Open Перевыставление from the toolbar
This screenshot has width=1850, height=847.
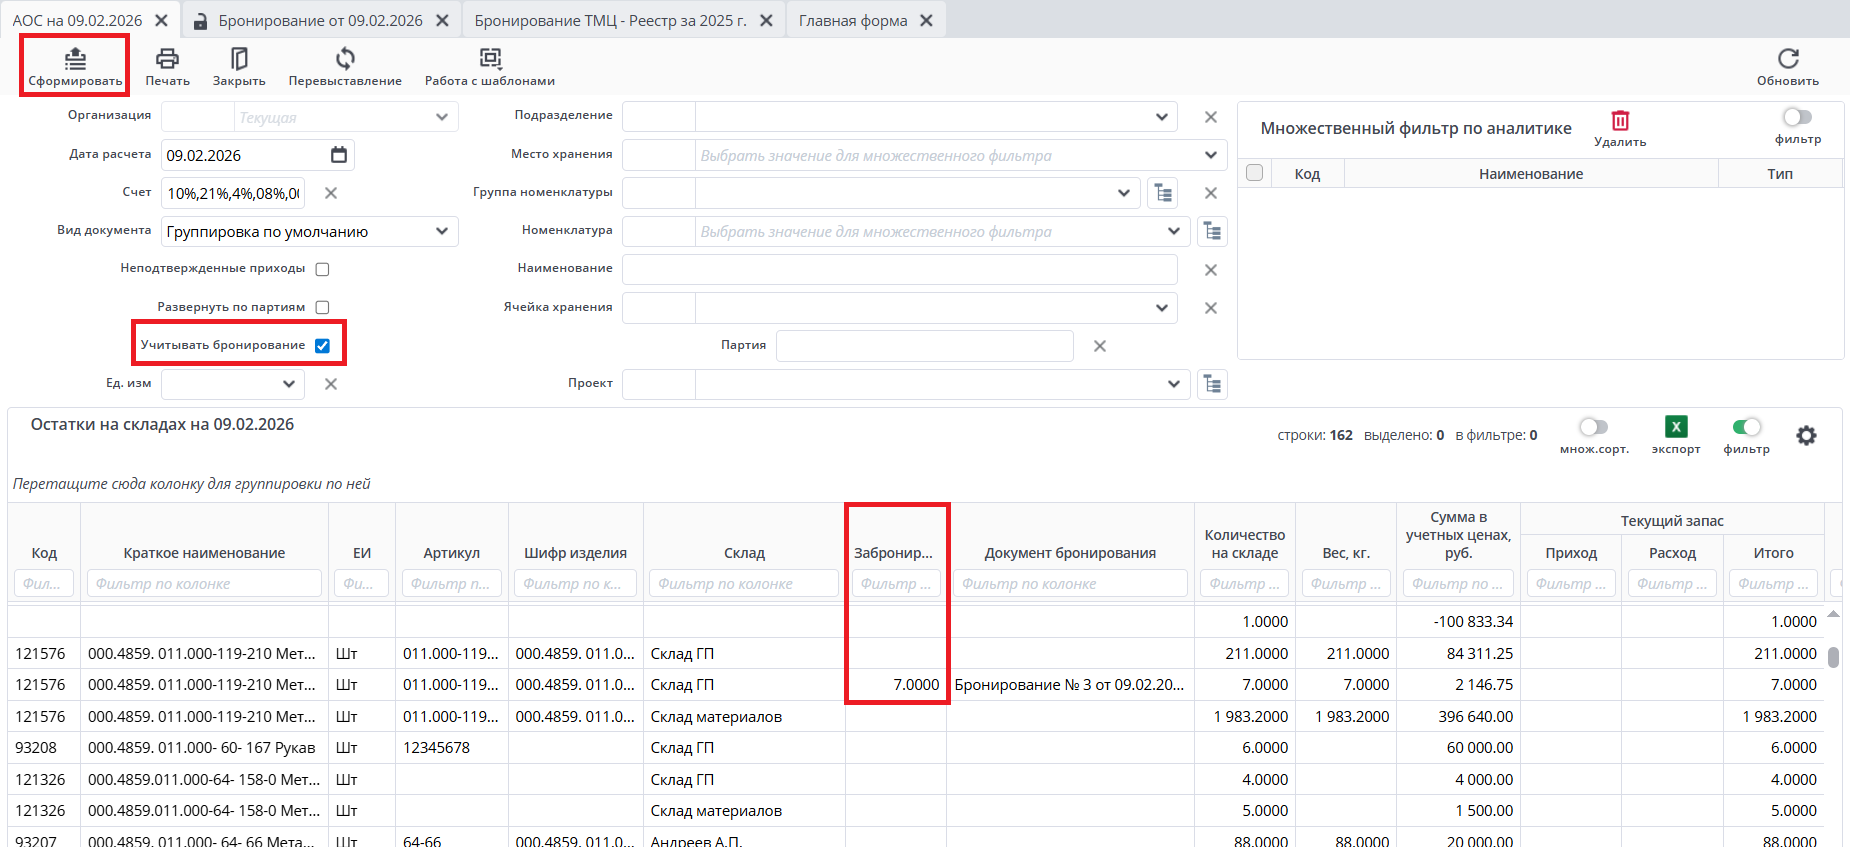pos(345,59)
